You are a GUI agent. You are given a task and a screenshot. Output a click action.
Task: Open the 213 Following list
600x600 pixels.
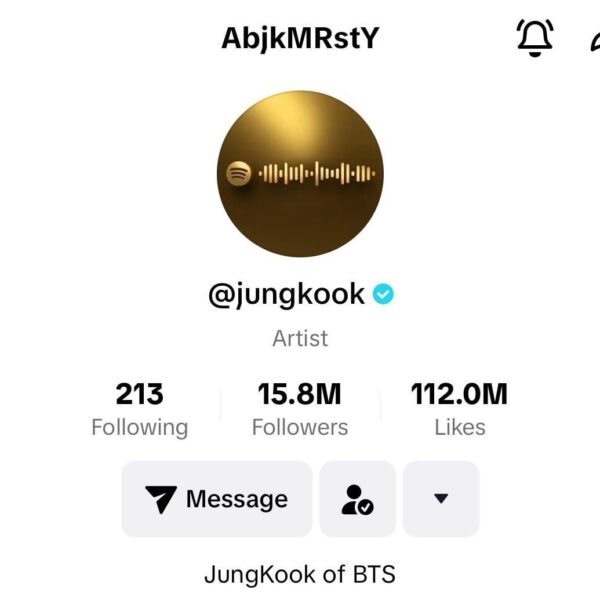[140, 409]
